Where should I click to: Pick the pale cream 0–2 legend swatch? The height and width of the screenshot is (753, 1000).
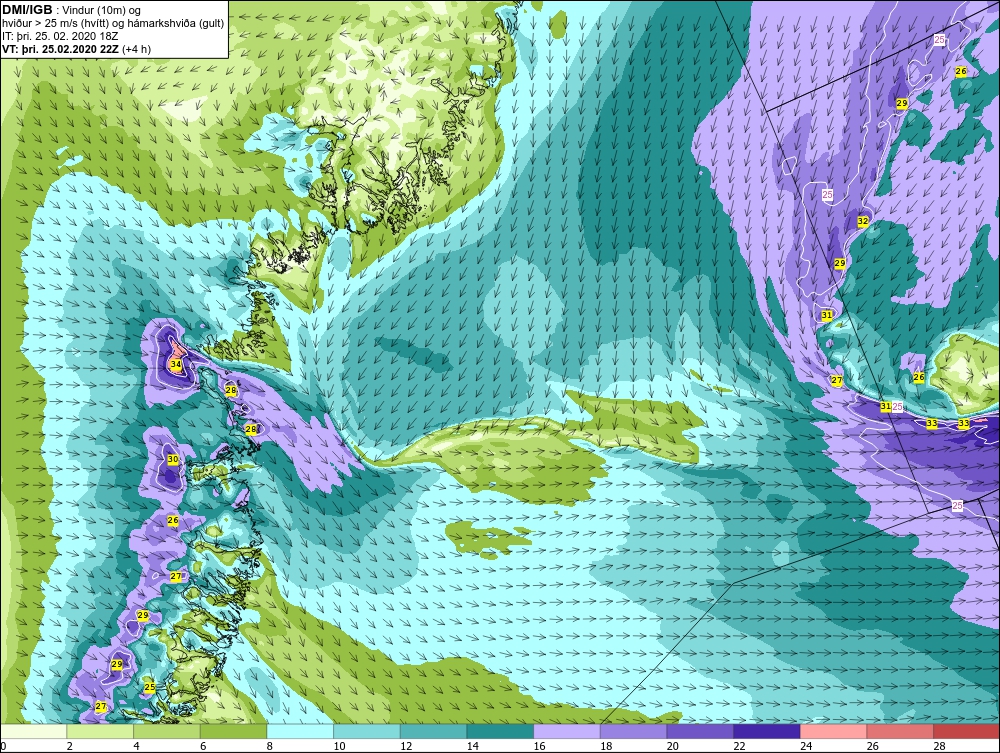point(33,731)
